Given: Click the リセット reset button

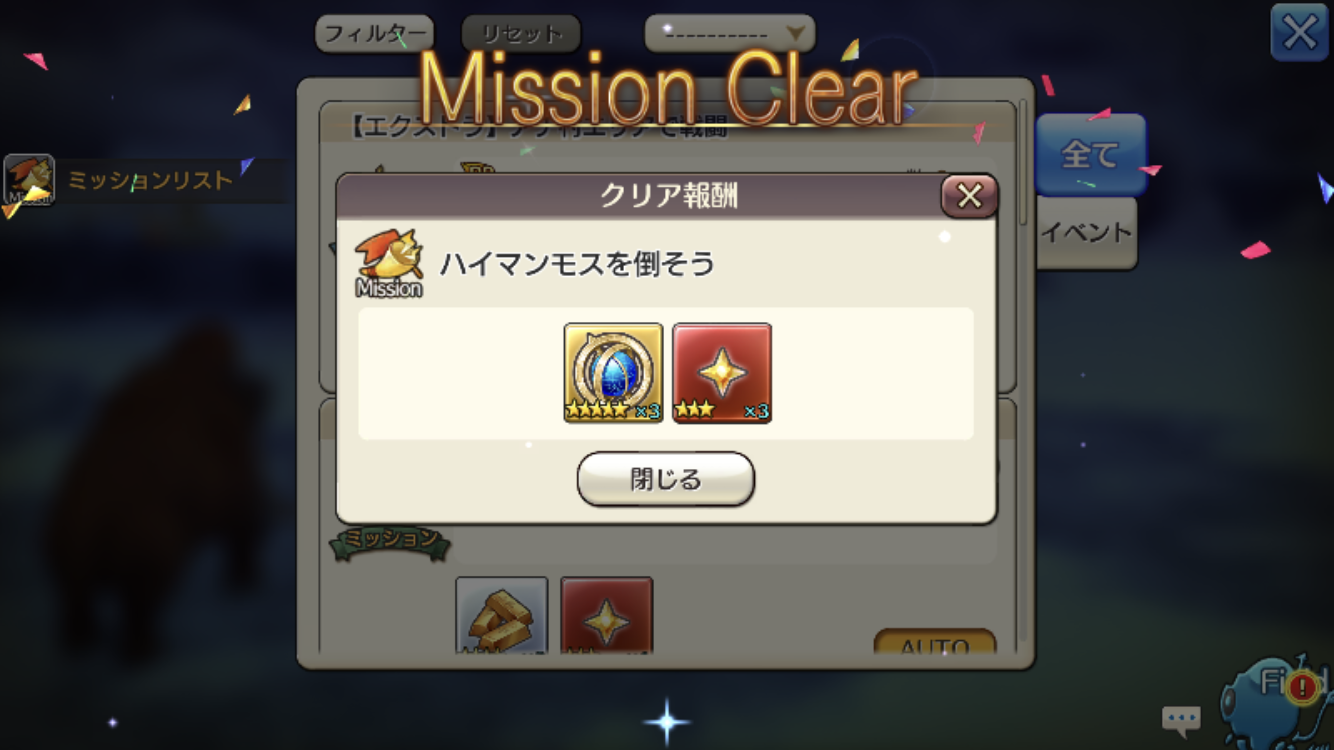Looking at the screenshot, I should [x=521, y=33].
